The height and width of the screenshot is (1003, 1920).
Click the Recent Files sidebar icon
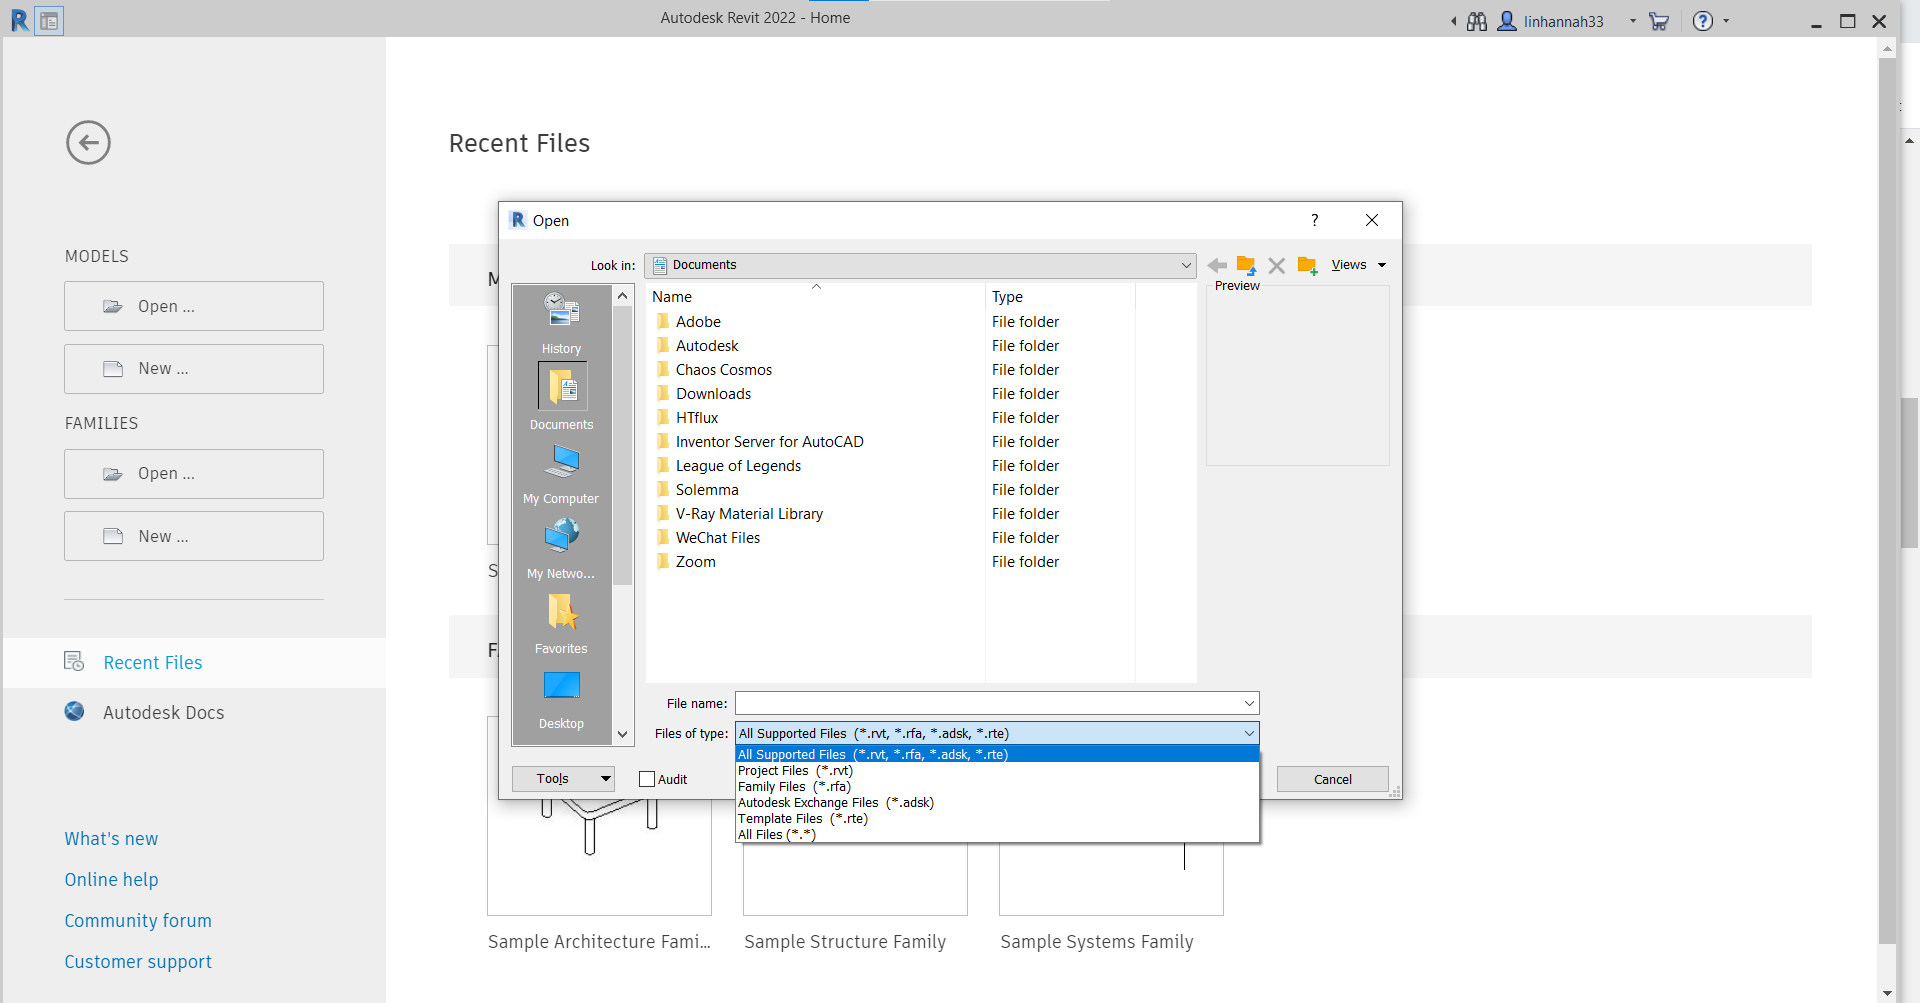[74, 661]
